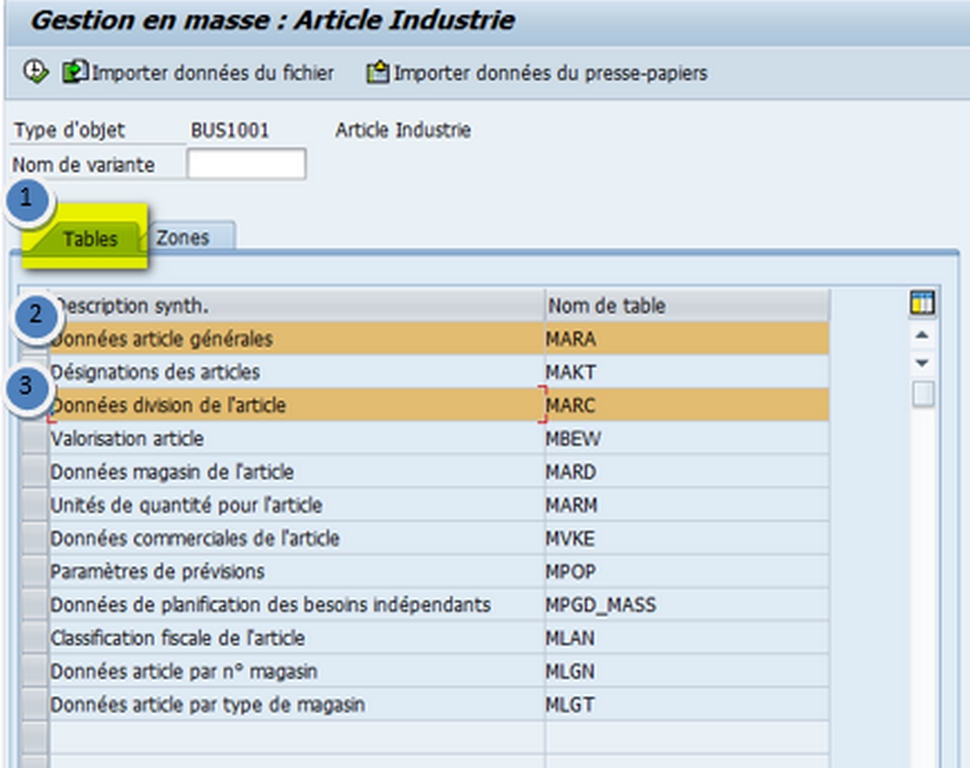Toggle the row selector beside Valorisation article
Screen dimensions: 970x768
coord(36,438)
